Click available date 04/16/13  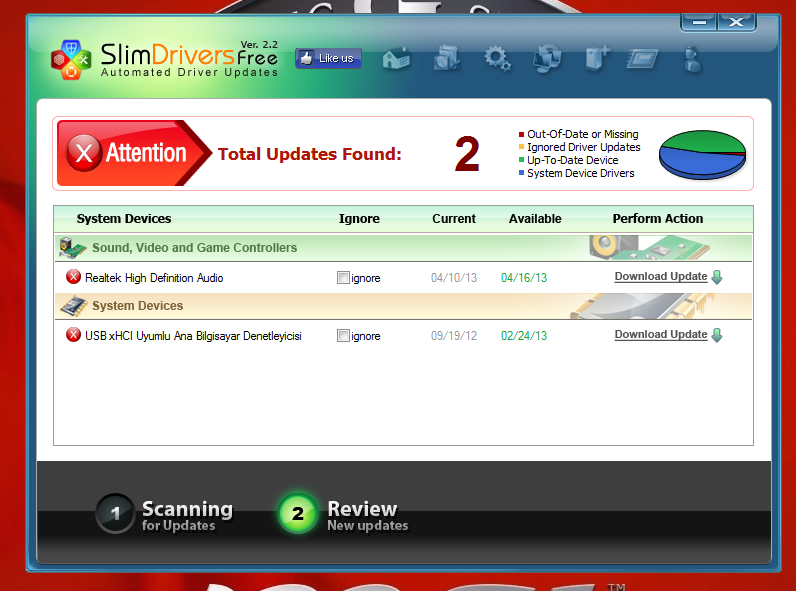524,278
